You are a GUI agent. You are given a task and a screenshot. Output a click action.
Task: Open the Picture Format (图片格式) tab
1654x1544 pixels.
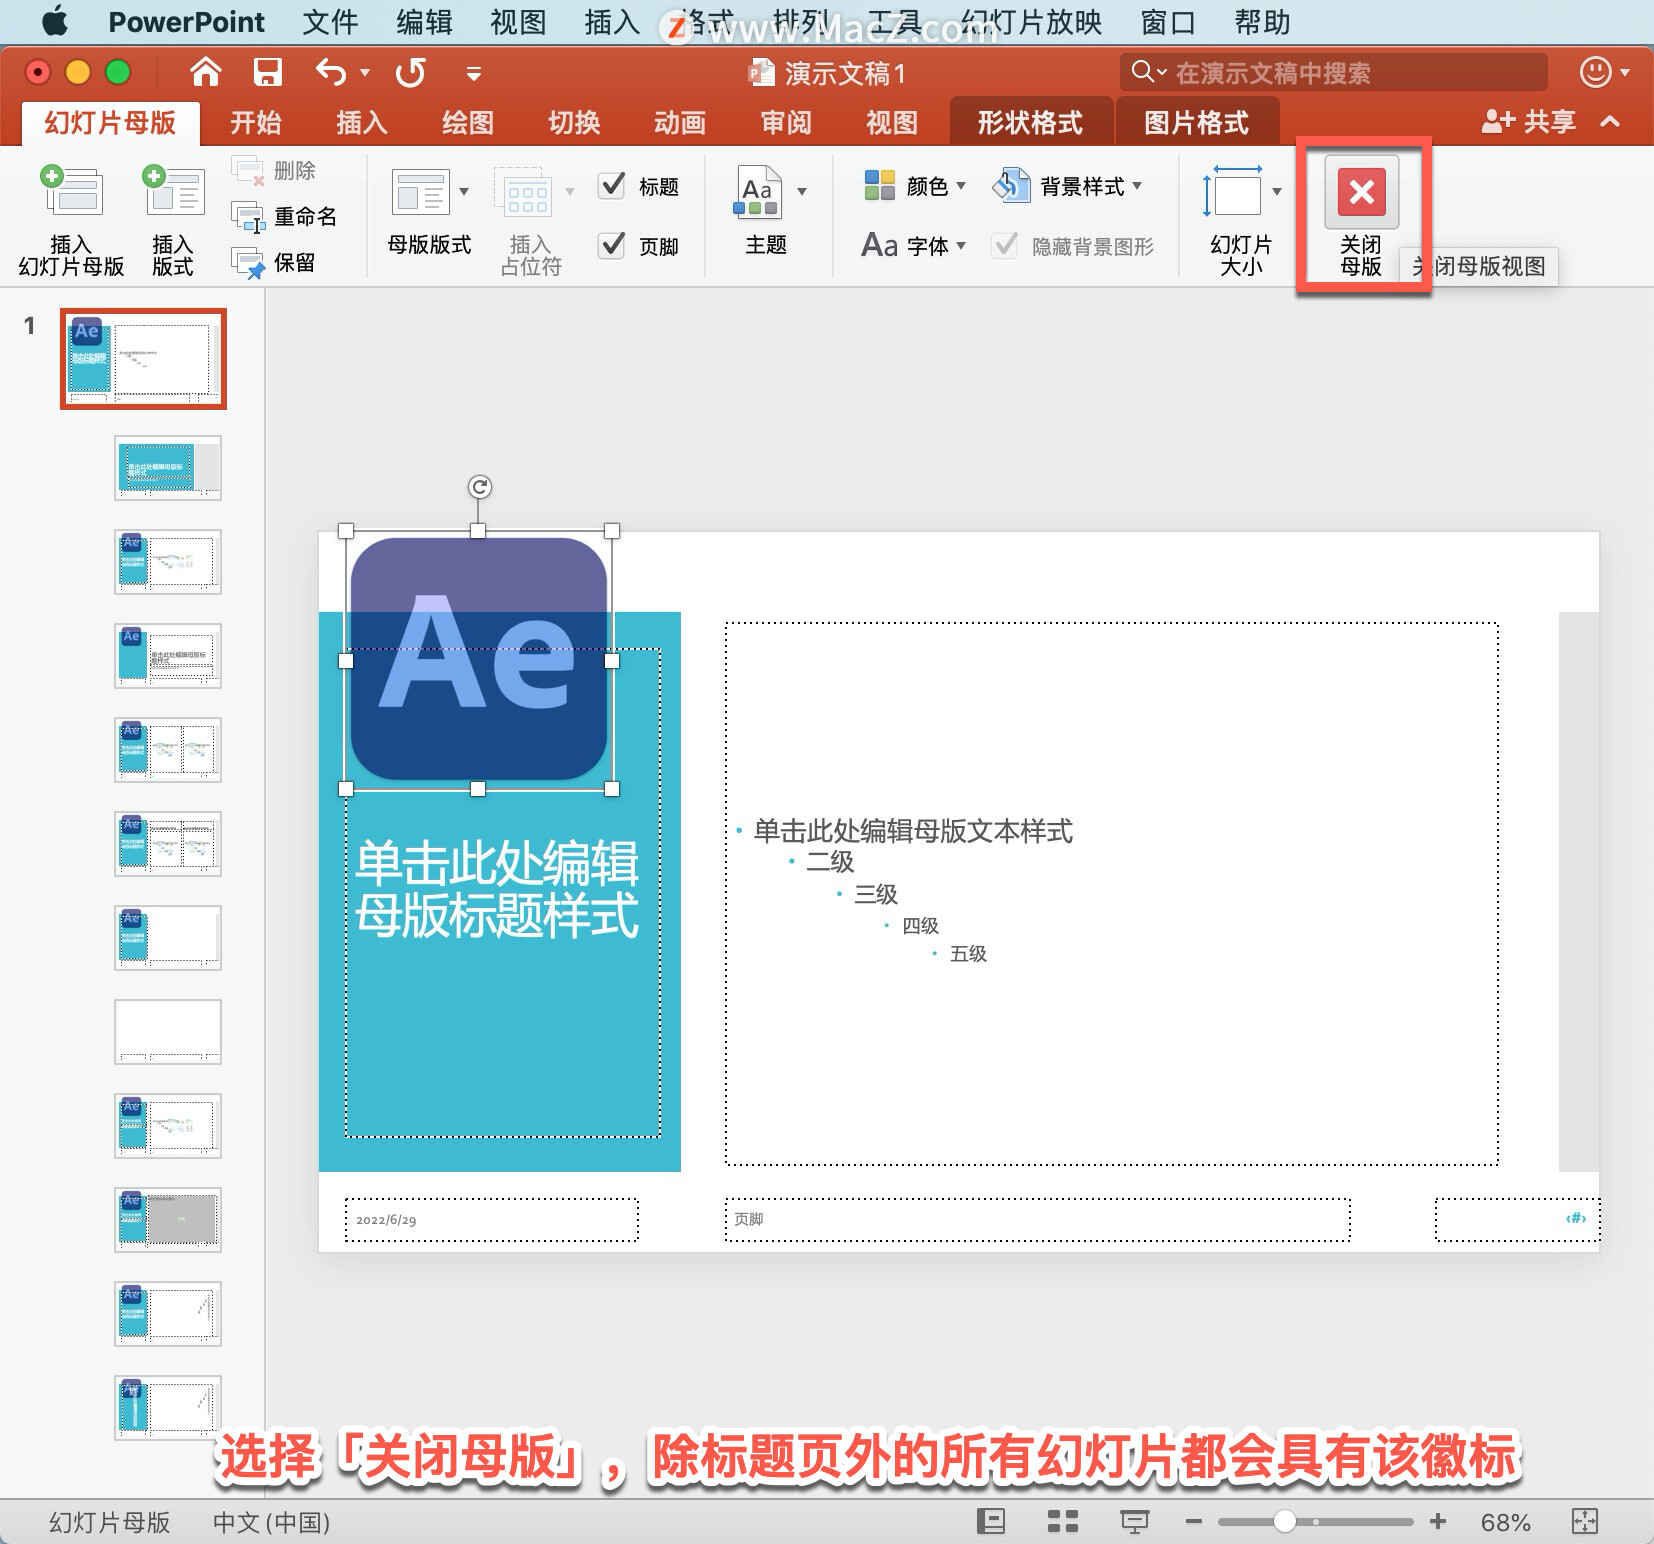coord(1197,122)
